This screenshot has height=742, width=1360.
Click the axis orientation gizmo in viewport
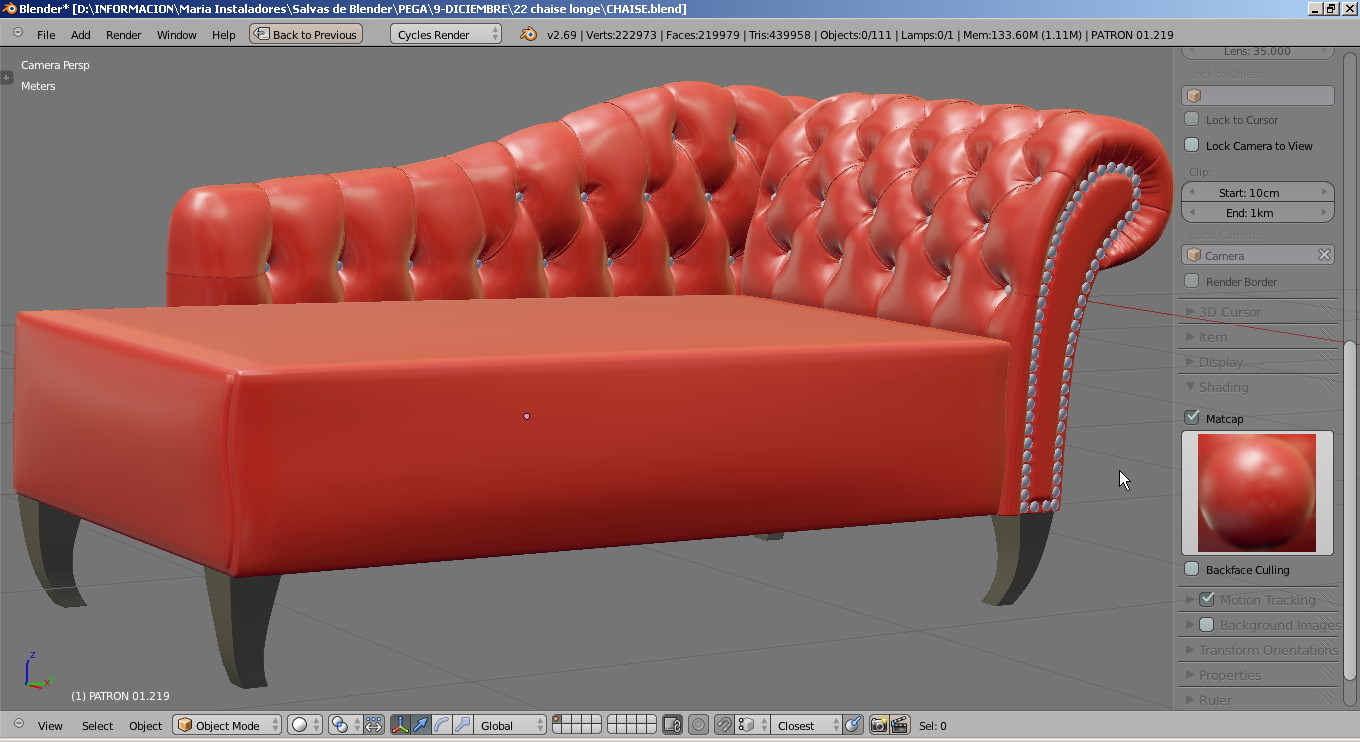pyautogui.click(x=35, y=672)
